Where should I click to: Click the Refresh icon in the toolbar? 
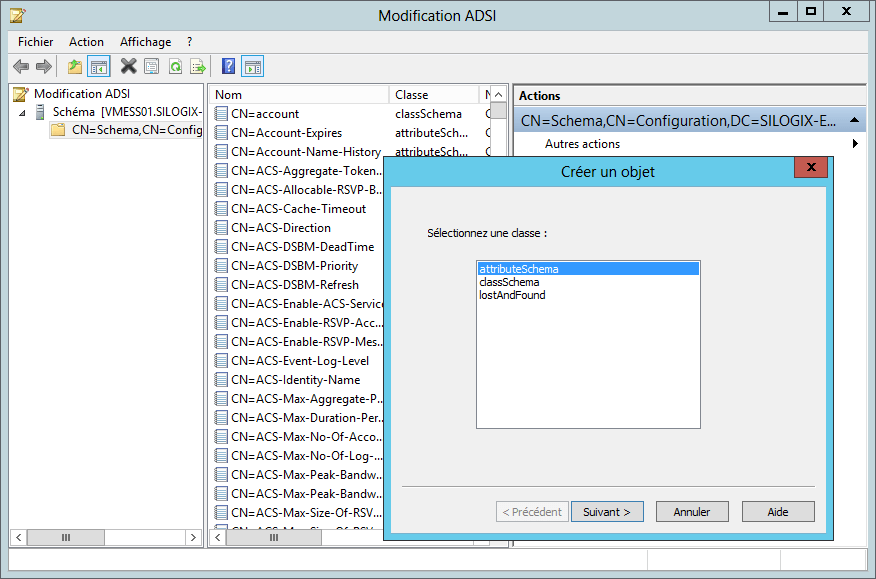coord(177,66)
